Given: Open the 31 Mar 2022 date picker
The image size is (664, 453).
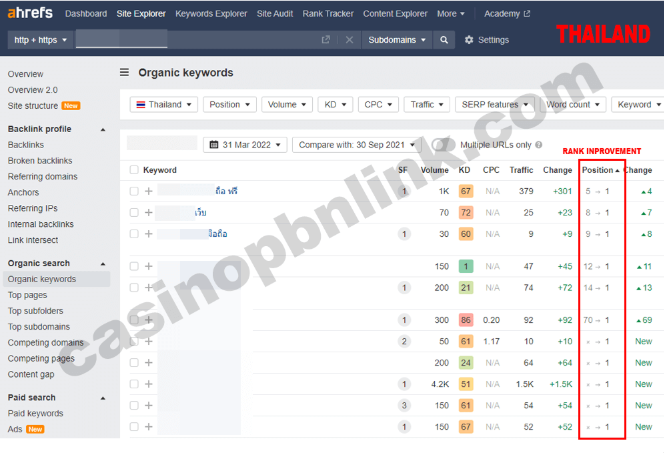Looking at the screenshot, I should [245, 145].
